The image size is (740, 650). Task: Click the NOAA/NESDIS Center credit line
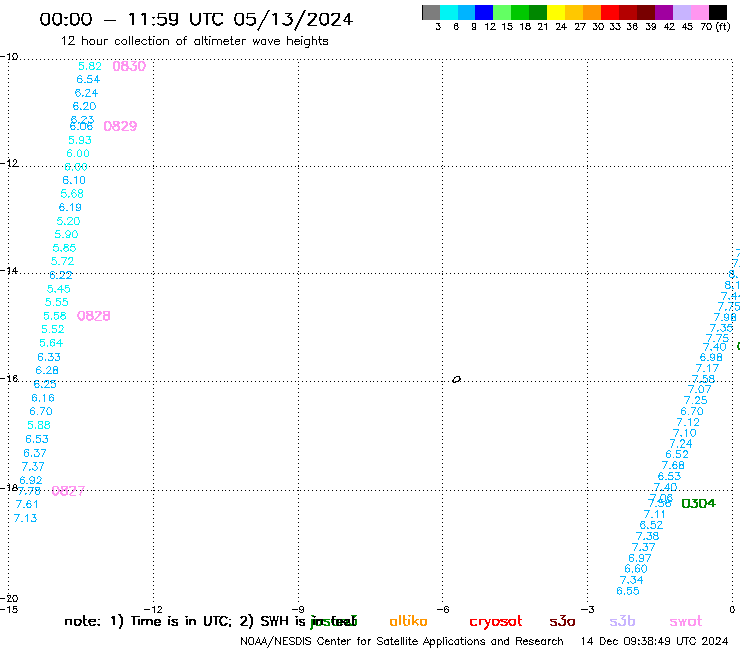[x=402, y=641]
